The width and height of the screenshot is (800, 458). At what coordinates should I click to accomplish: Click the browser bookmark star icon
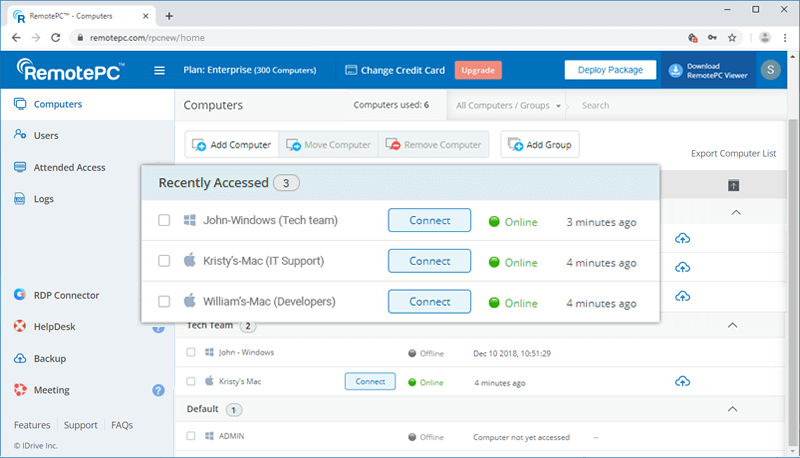[x=732, y=38]
